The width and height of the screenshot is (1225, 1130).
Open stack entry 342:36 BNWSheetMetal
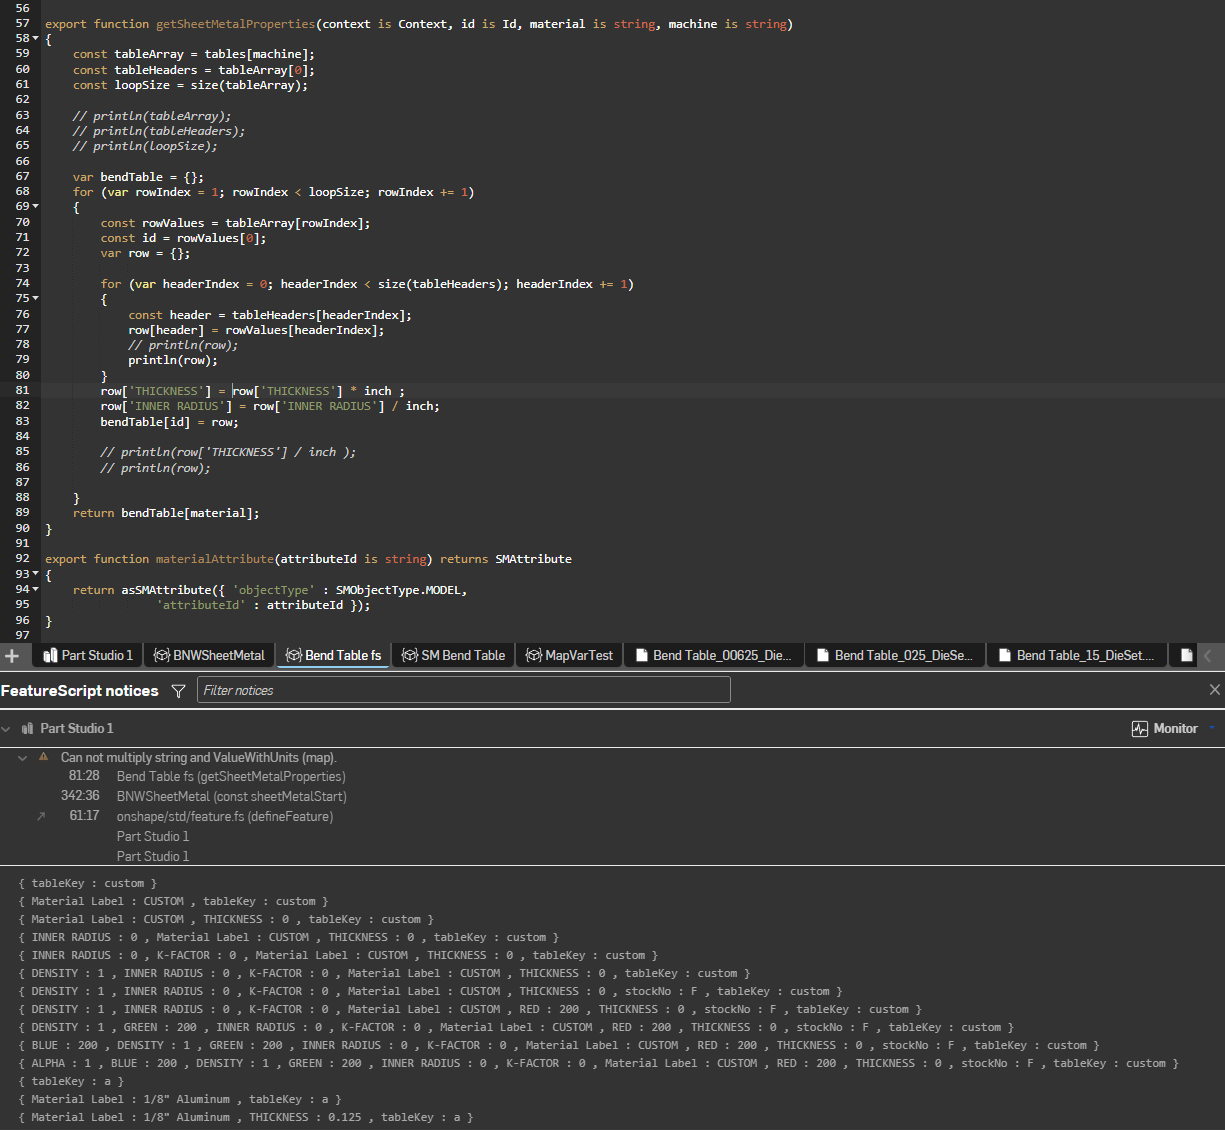[204, 796]
